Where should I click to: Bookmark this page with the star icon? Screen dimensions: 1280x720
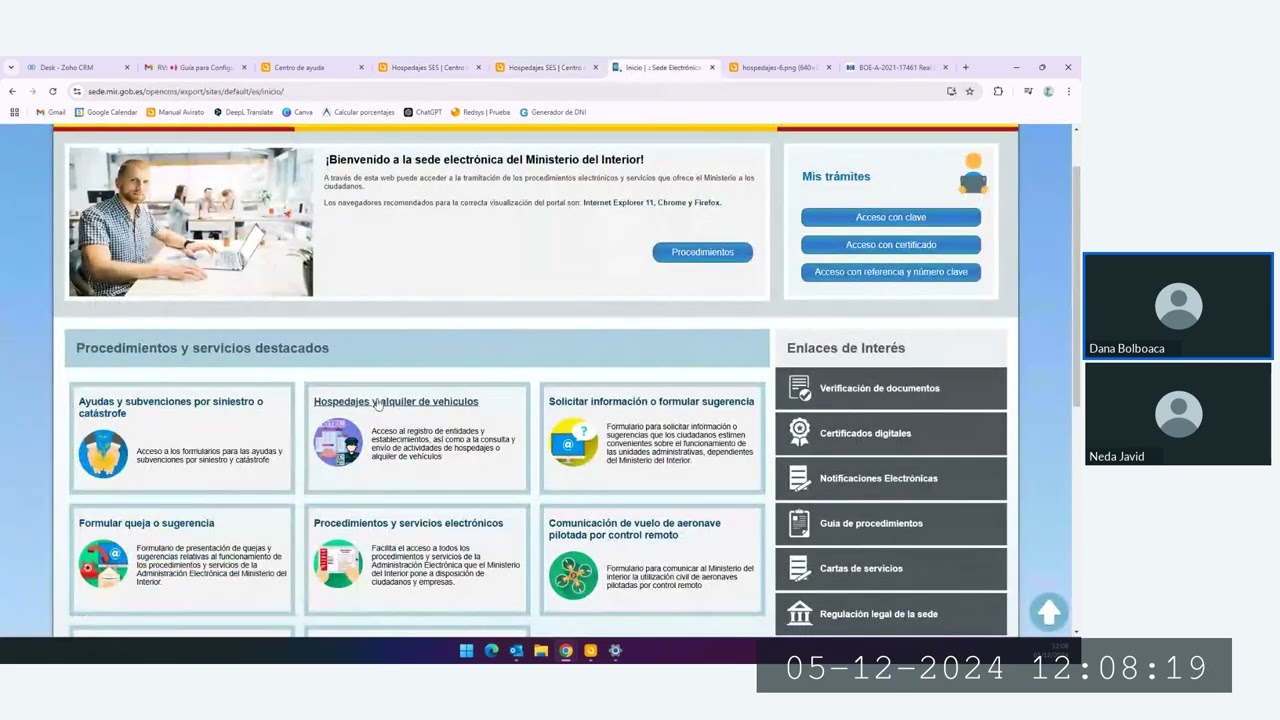click(970, 91)
